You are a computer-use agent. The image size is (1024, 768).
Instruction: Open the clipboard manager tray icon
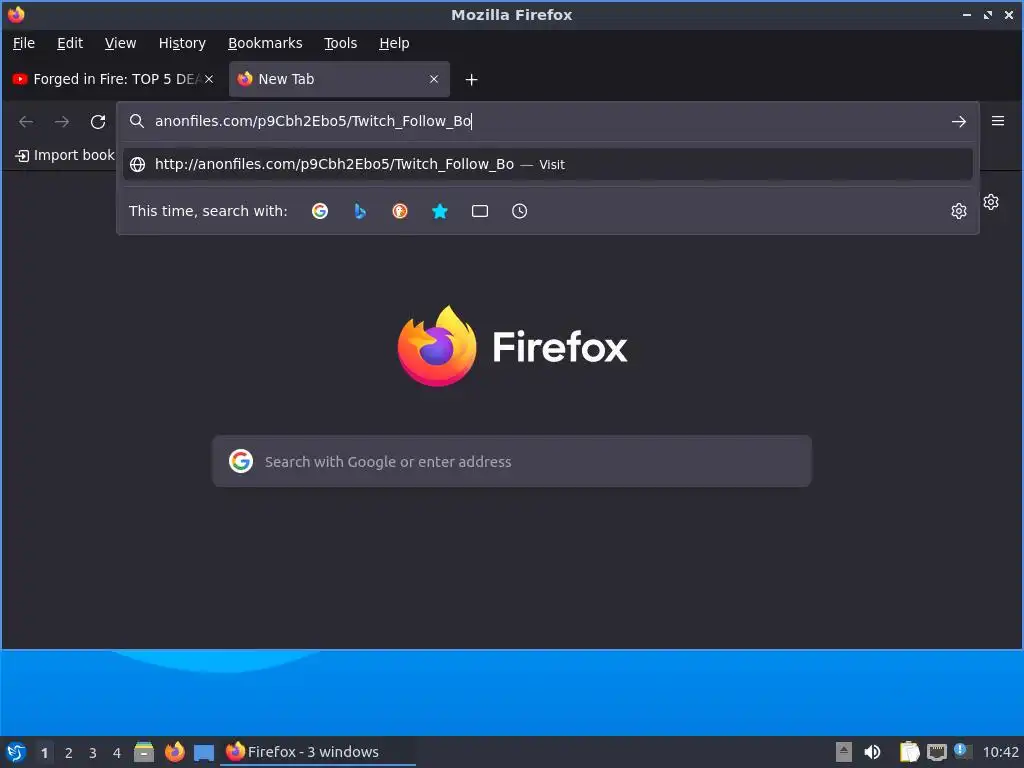(909, 752)
